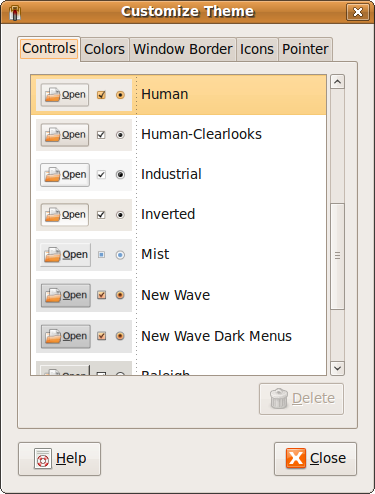Switch to the Colors tab

click(105, 49)
